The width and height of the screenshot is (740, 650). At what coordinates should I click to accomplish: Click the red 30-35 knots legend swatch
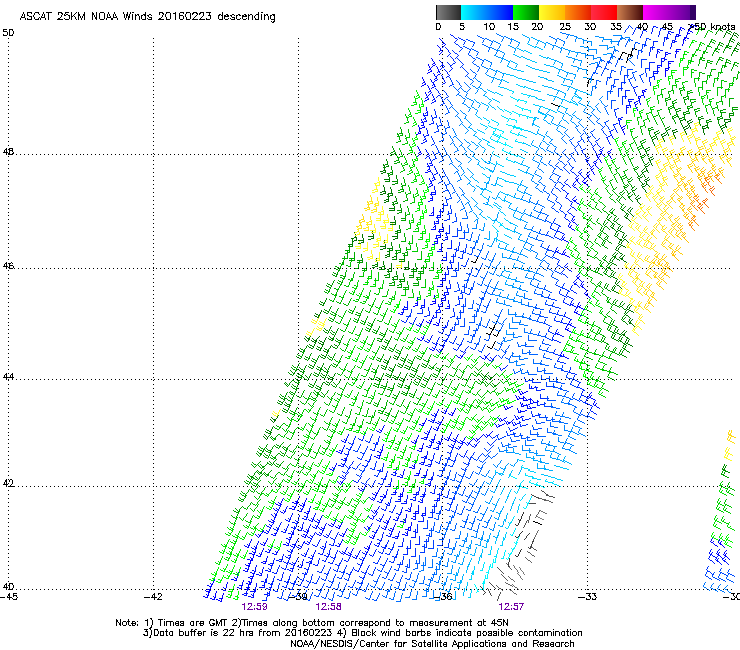tap(604, 12)
